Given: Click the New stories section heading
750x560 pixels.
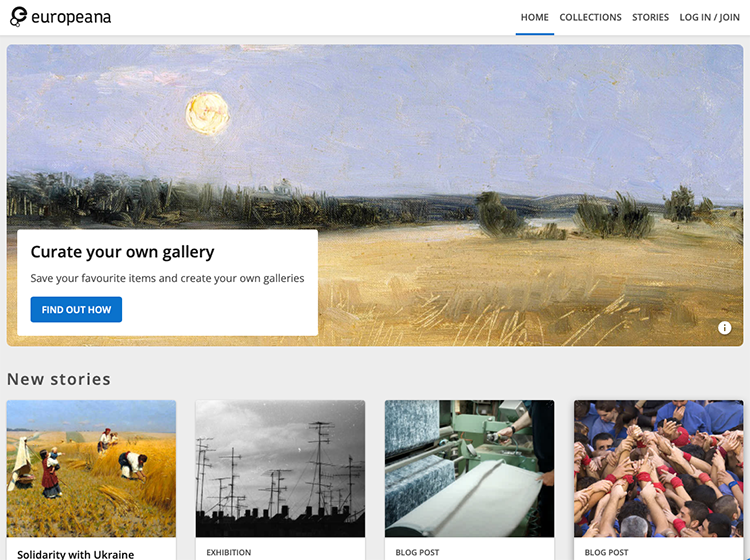Looking at the screenshot, I should [x=59, y=379].
